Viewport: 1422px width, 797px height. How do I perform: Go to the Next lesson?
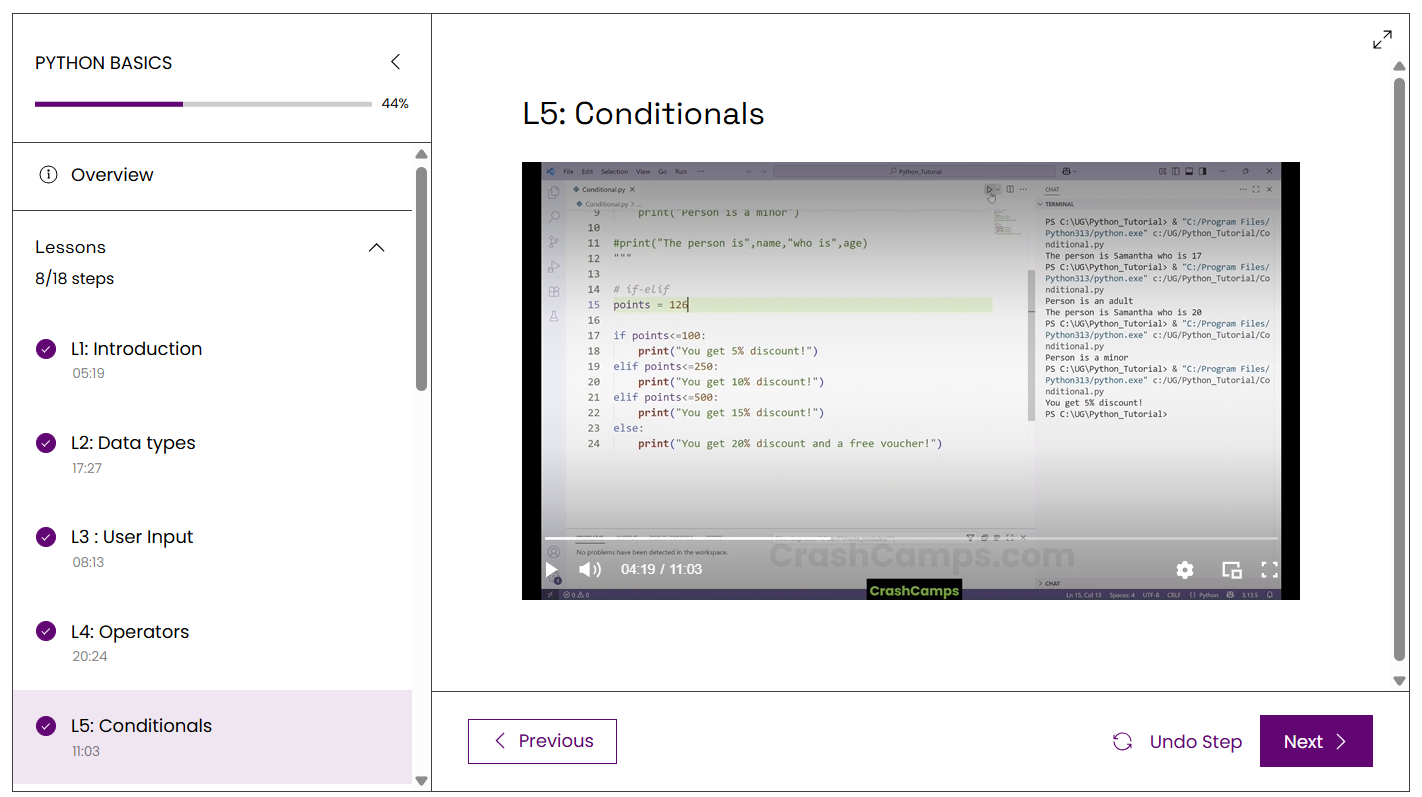pyautogui.click(x=1316, y=741)
